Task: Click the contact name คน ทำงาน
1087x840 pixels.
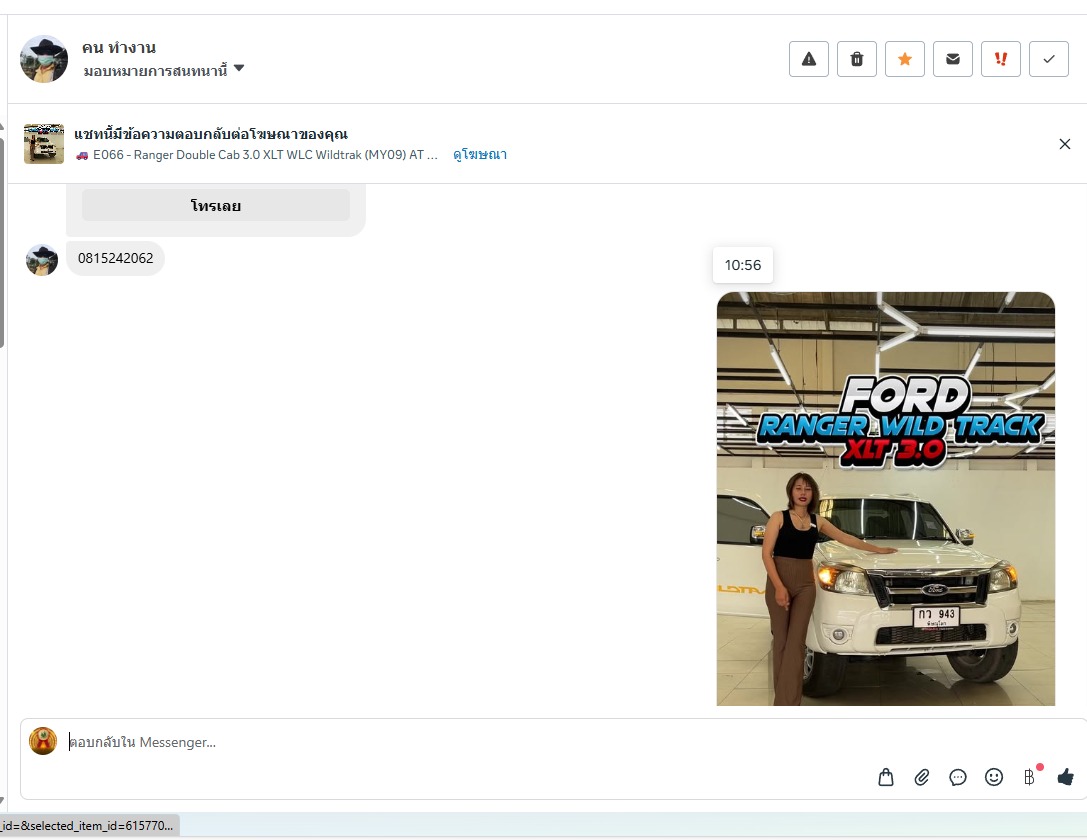Action: point(119,47)
